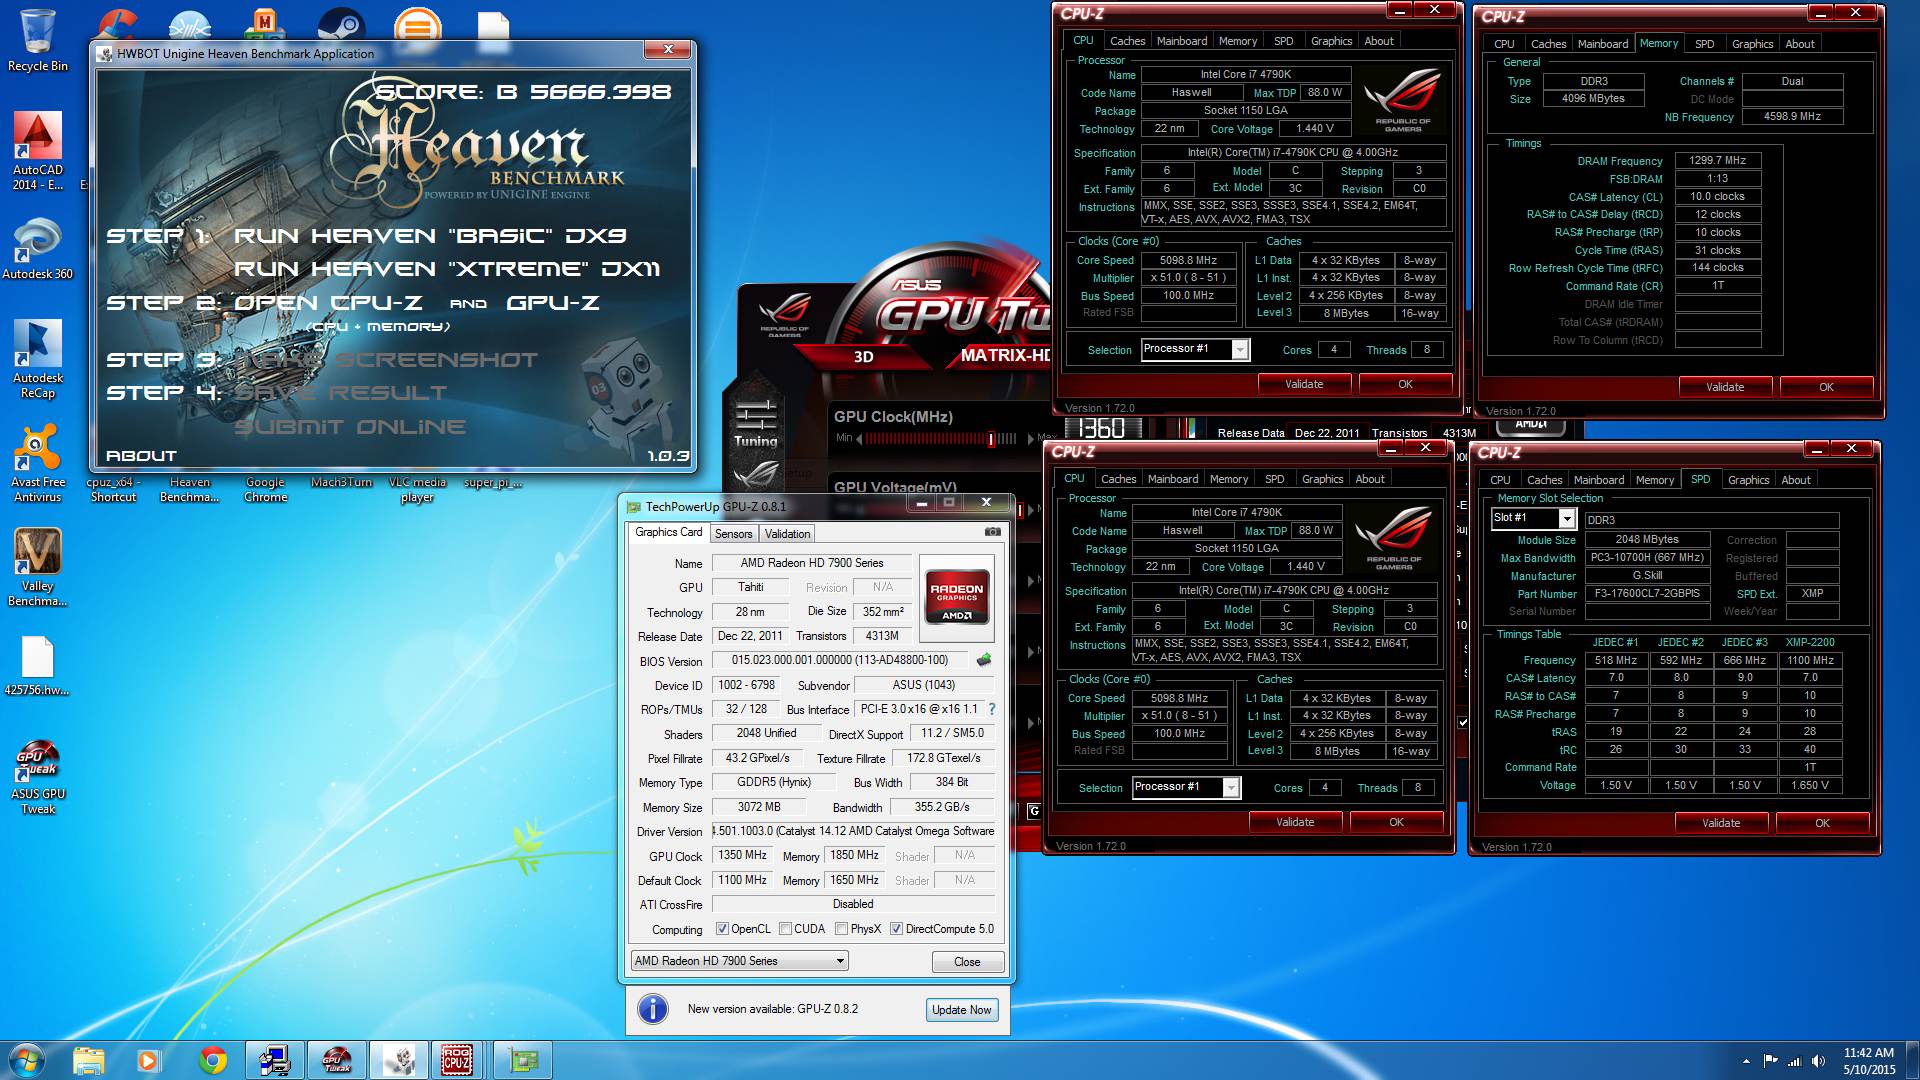The image size is (1920, 1080).
Task: Click the blue info icon beside the GPU-Z update notice
Action: click(x=653, y=1009)
